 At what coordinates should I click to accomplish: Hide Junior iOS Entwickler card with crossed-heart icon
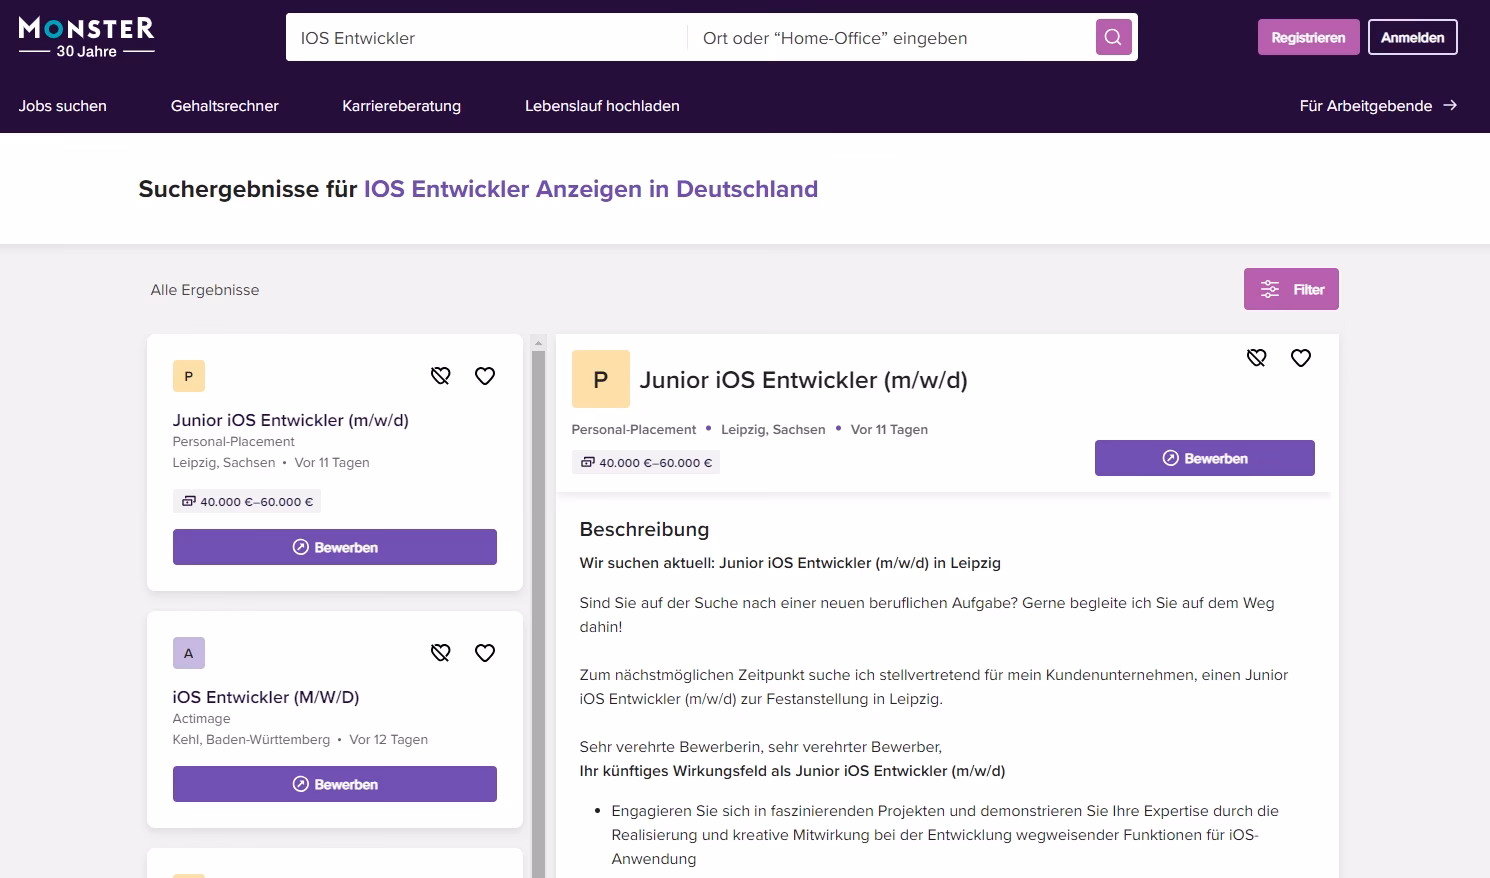(441, 376)
